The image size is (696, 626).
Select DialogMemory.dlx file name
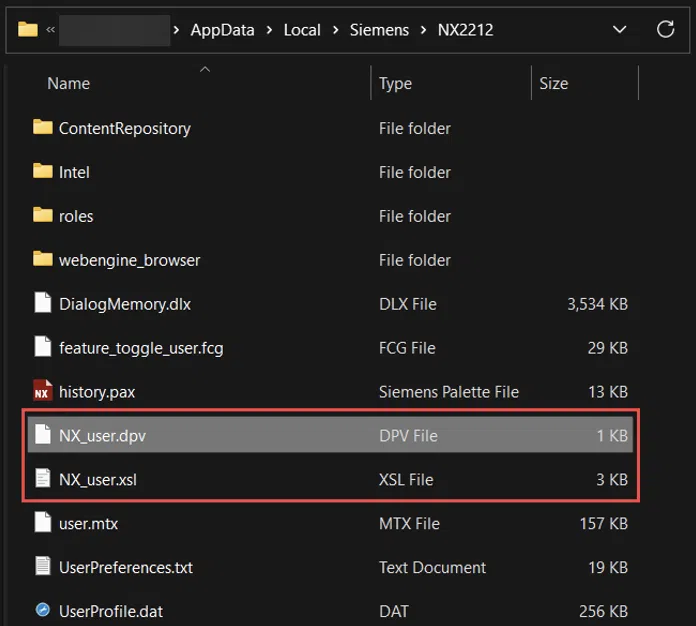tap(125, 305)
